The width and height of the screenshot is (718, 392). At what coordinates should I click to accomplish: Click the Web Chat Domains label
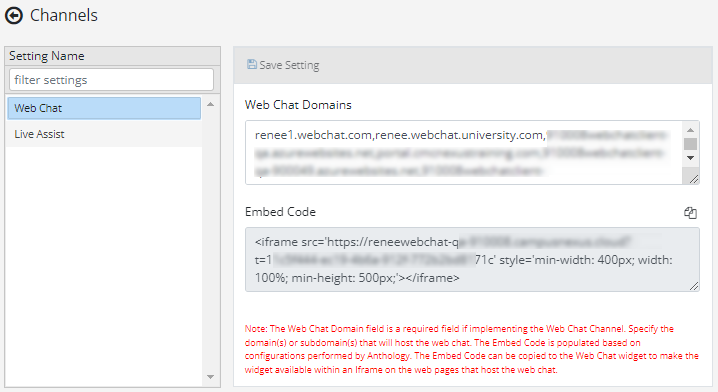click(298, 105)
